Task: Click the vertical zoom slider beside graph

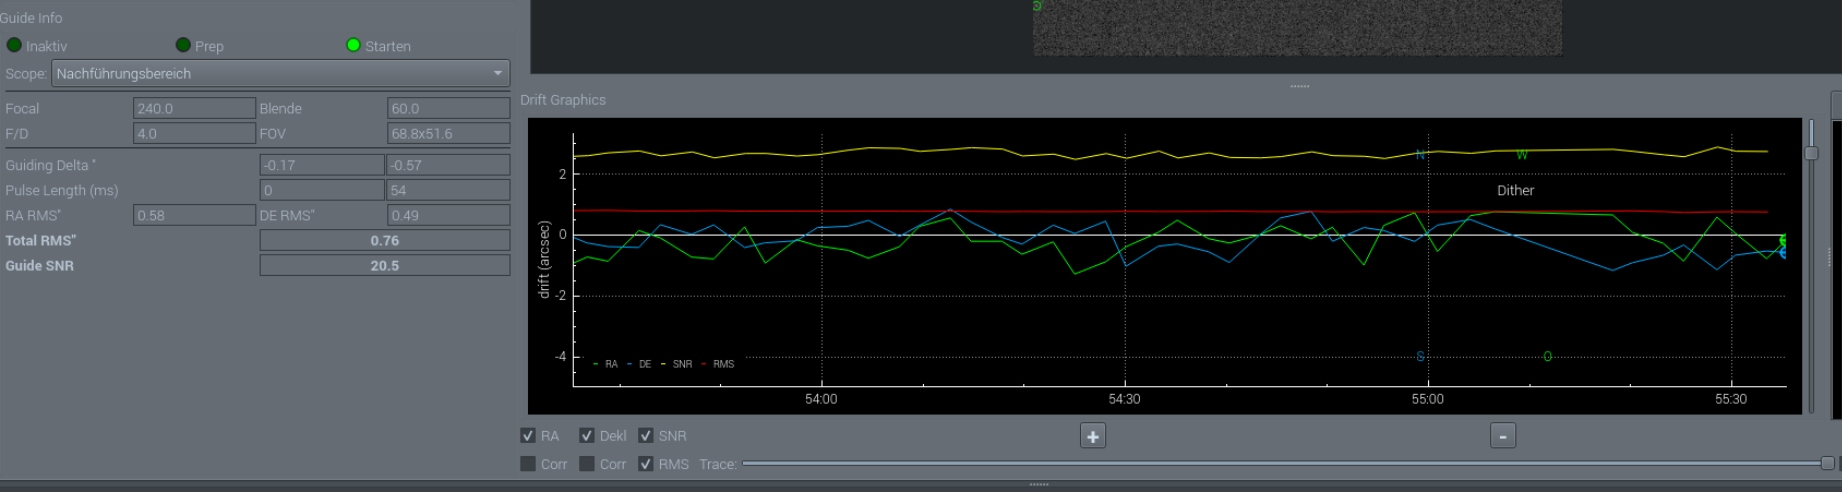Action: pyautogui.click(x=1811, y=153)
